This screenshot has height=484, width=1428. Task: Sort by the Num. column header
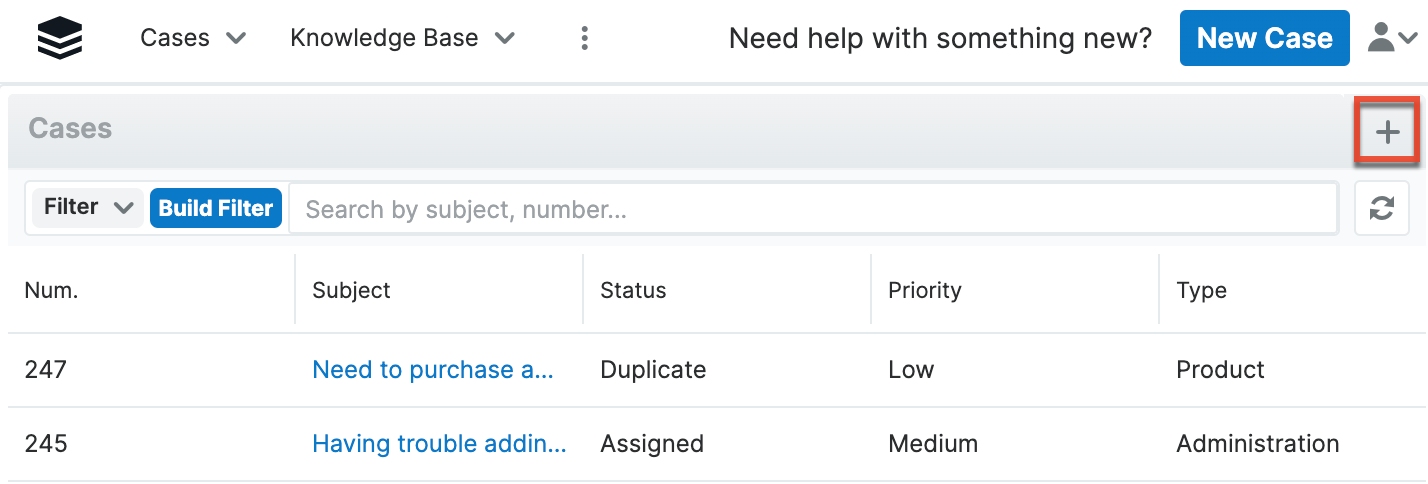(52, 291)
